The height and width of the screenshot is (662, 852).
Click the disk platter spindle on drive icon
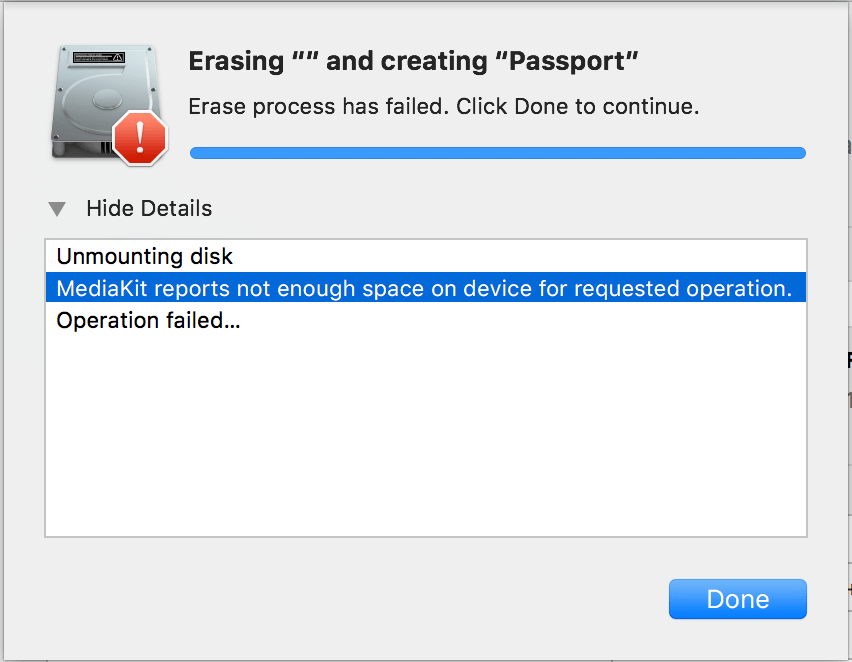pos(107,99)
